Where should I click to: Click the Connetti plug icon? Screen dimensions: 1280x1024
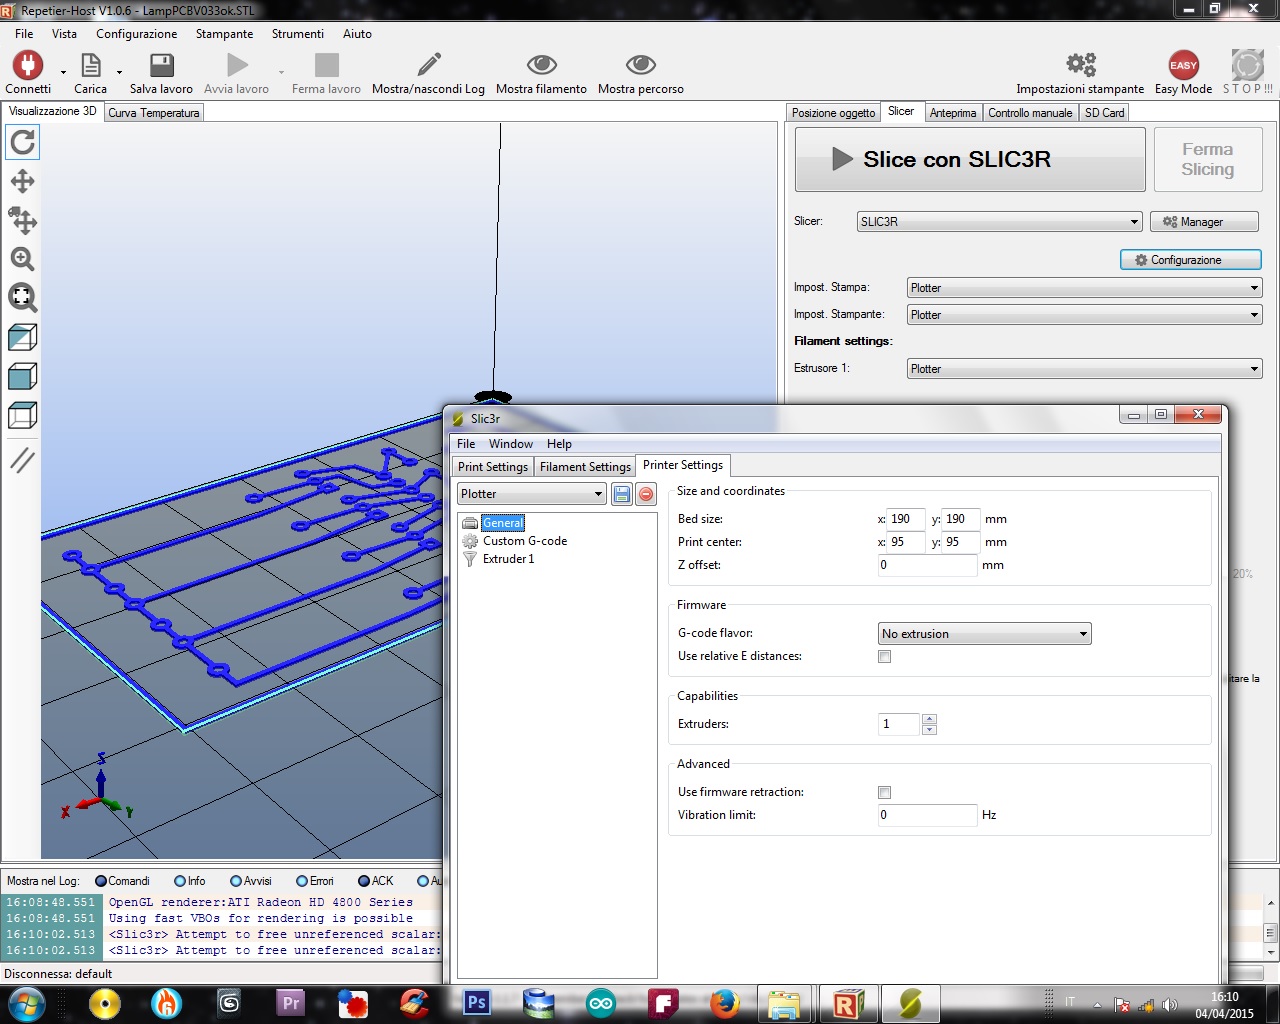click(x=27, y=66)
